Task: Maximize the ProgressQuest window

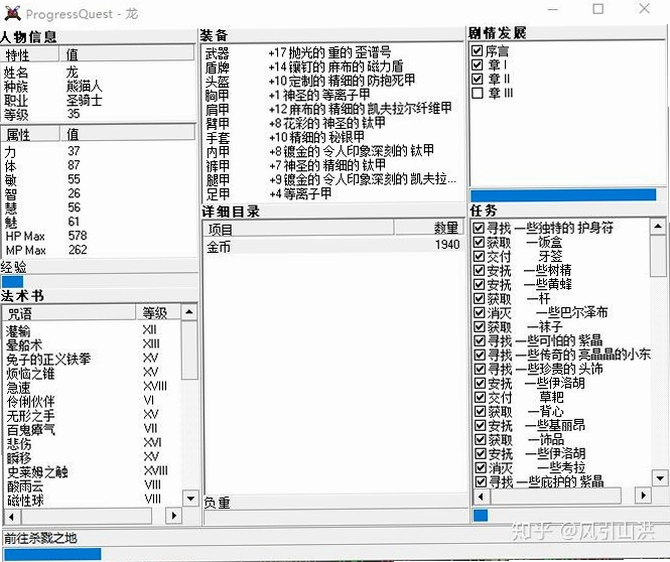Action: (598, 9)
